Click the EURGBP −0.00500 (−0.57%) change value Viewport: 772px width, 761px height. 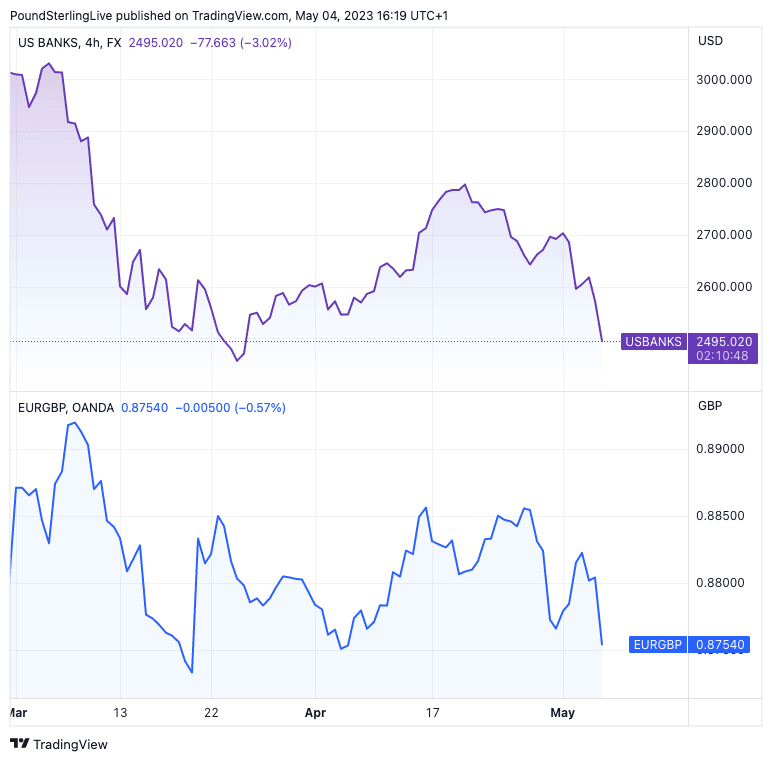231,408
